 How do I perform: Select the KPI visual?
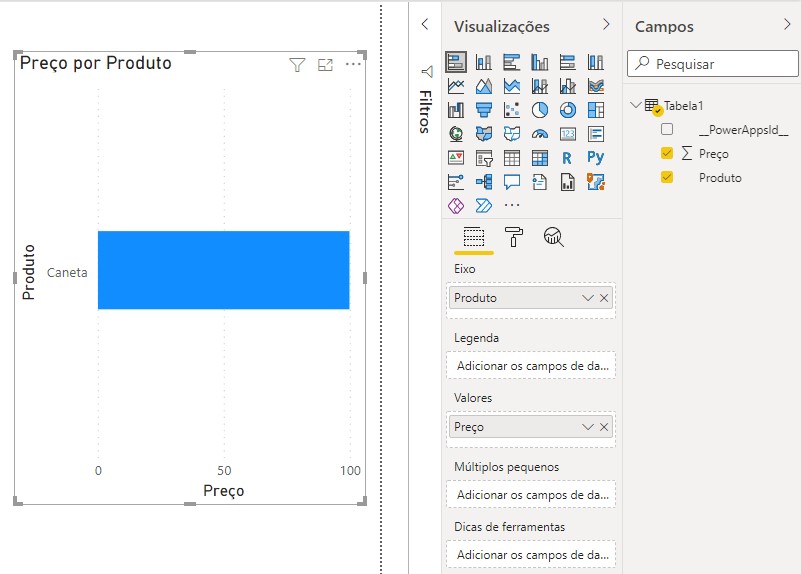click(x=456, y=158)
